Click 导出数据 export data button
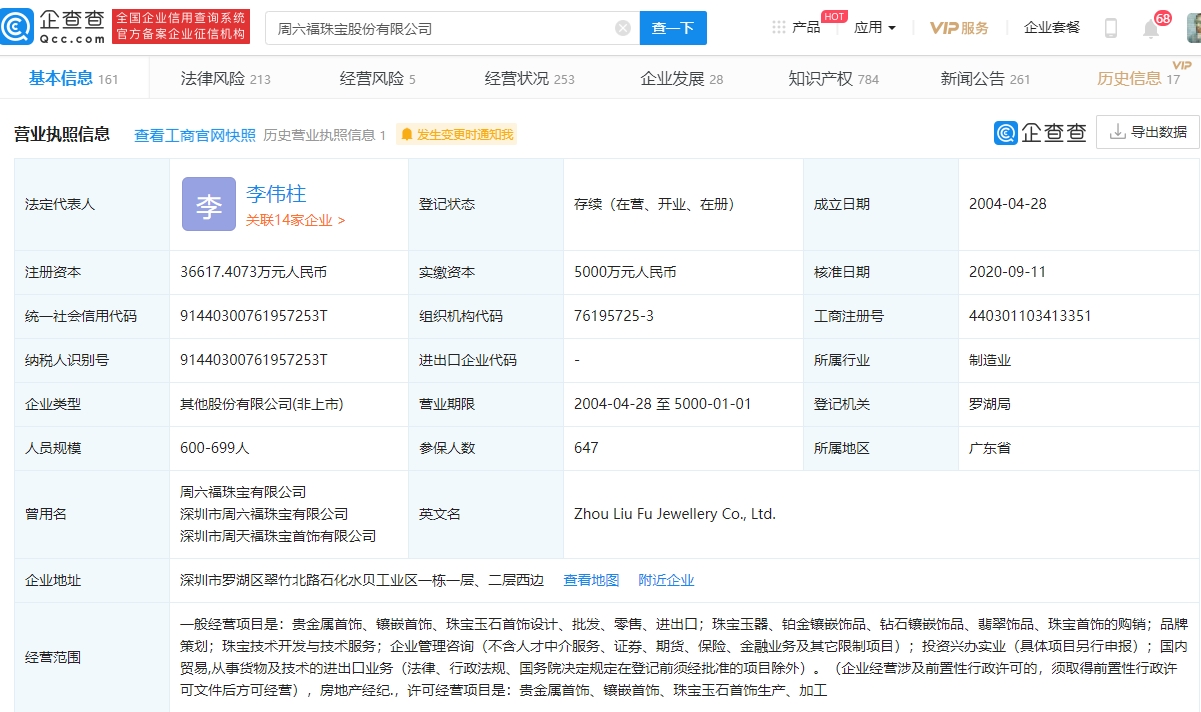The image size is (1201, 712). click(1147, 132)
